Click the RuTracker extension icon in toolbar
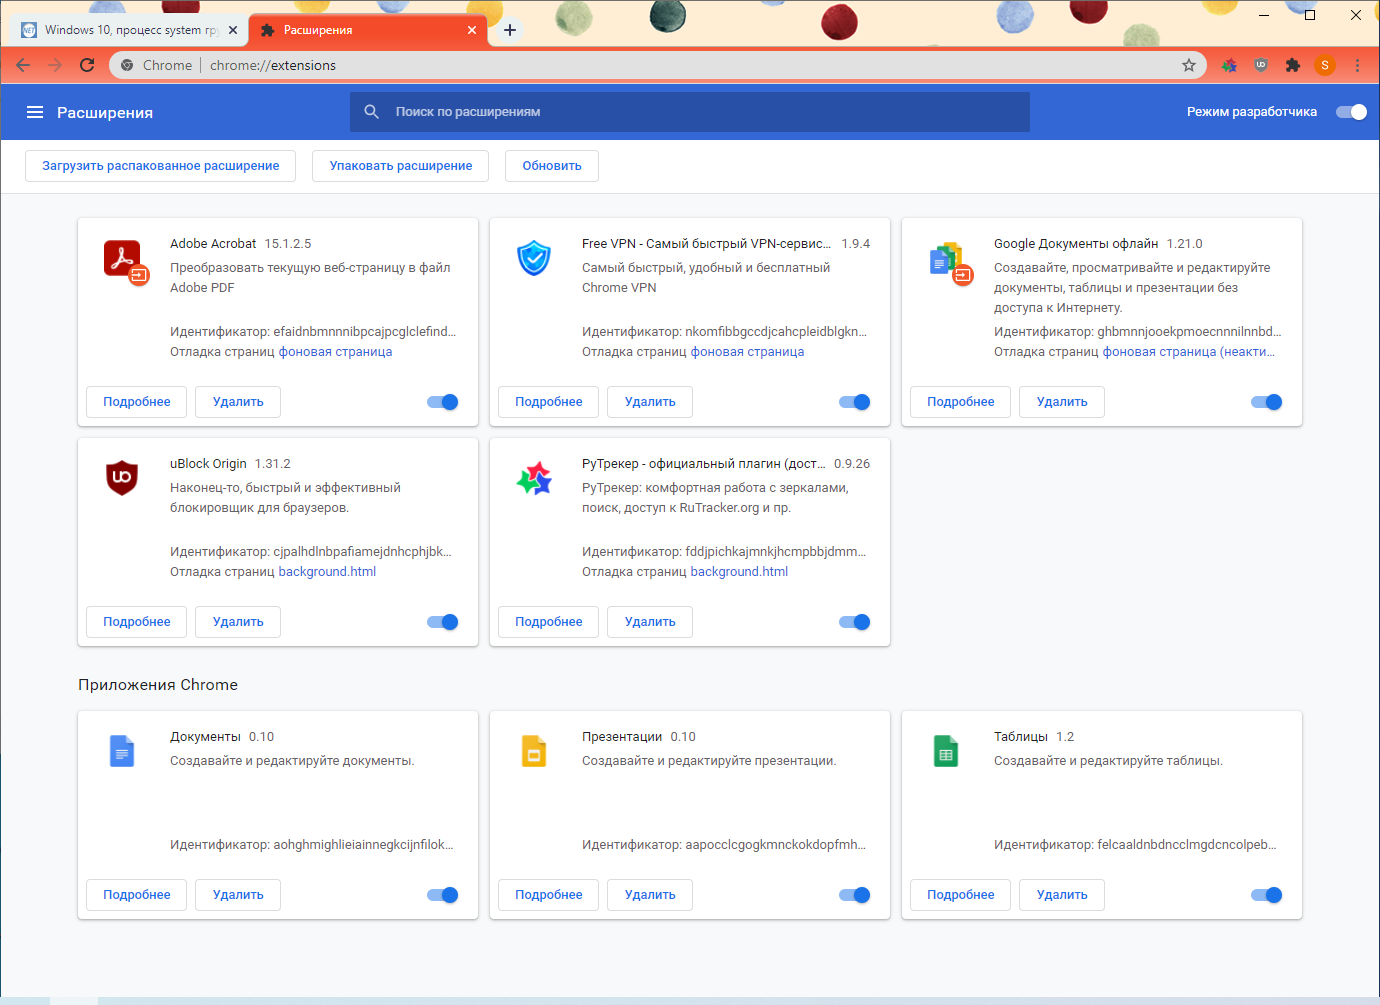Screen dimensions: 1380x1005 click(x=1229, y=65)
